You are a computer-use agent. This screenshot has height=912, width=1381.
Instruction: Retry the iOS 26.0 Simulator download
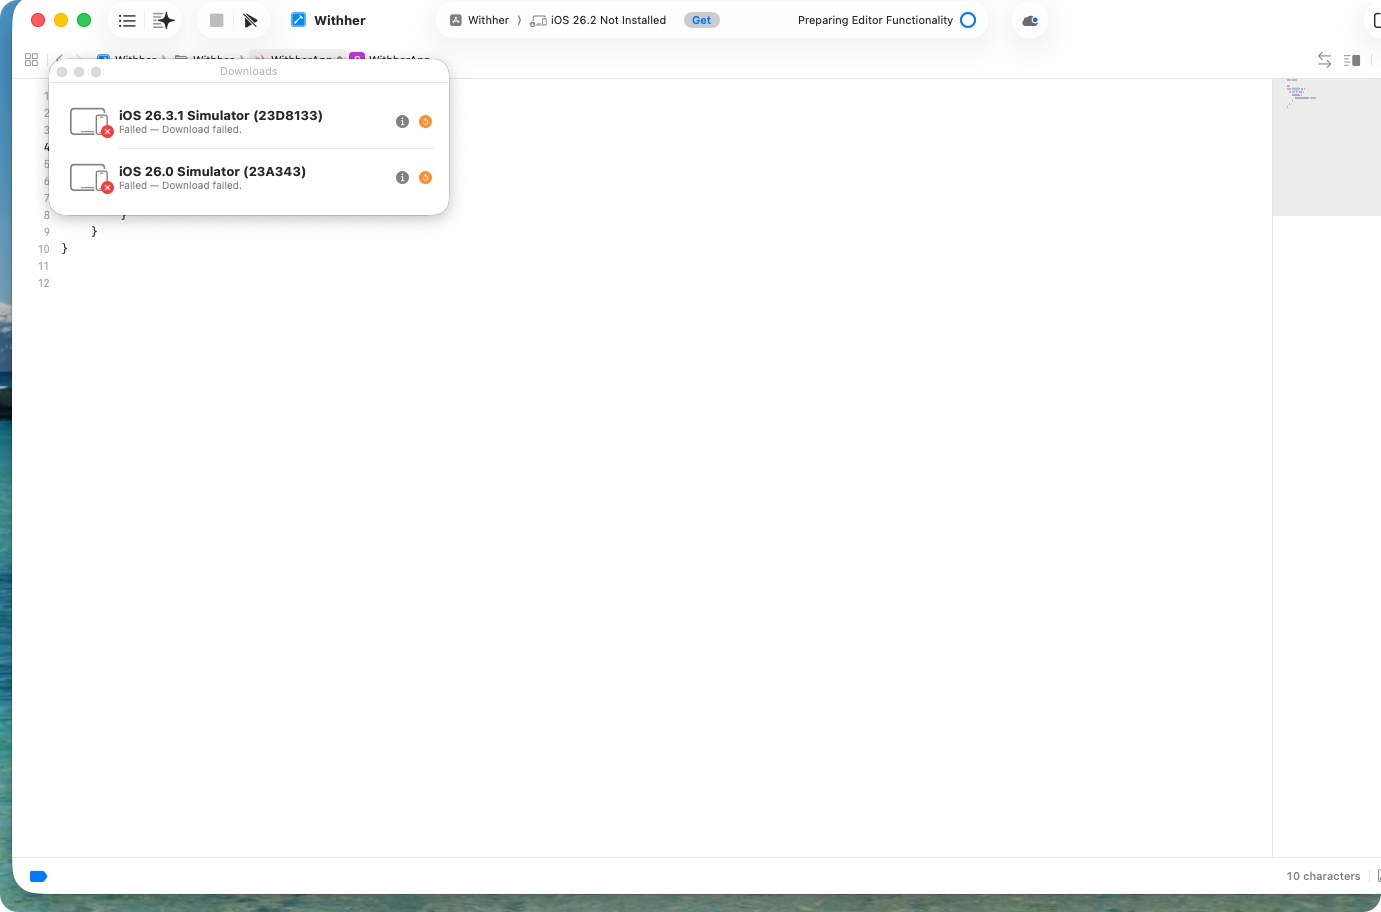coord(425,178)
